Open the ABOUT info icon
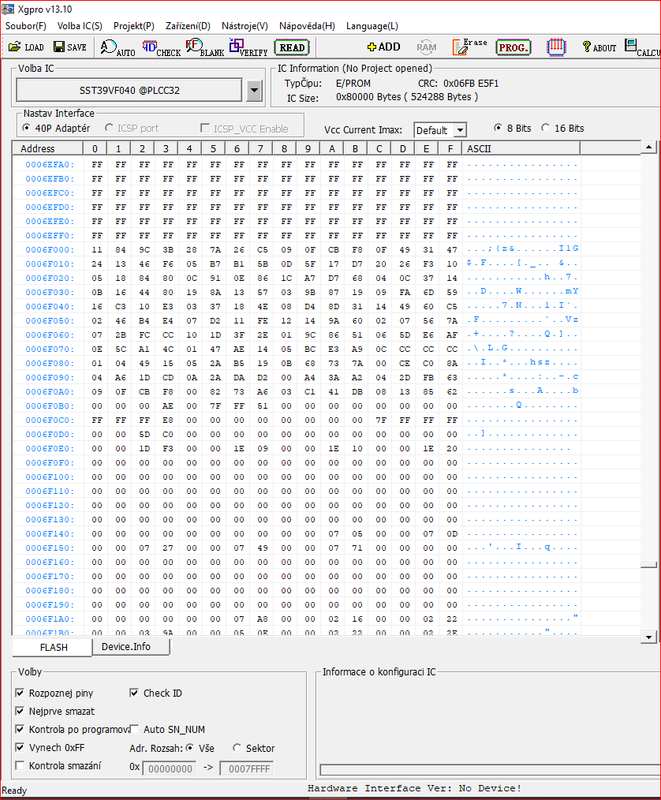 [599, 47]
